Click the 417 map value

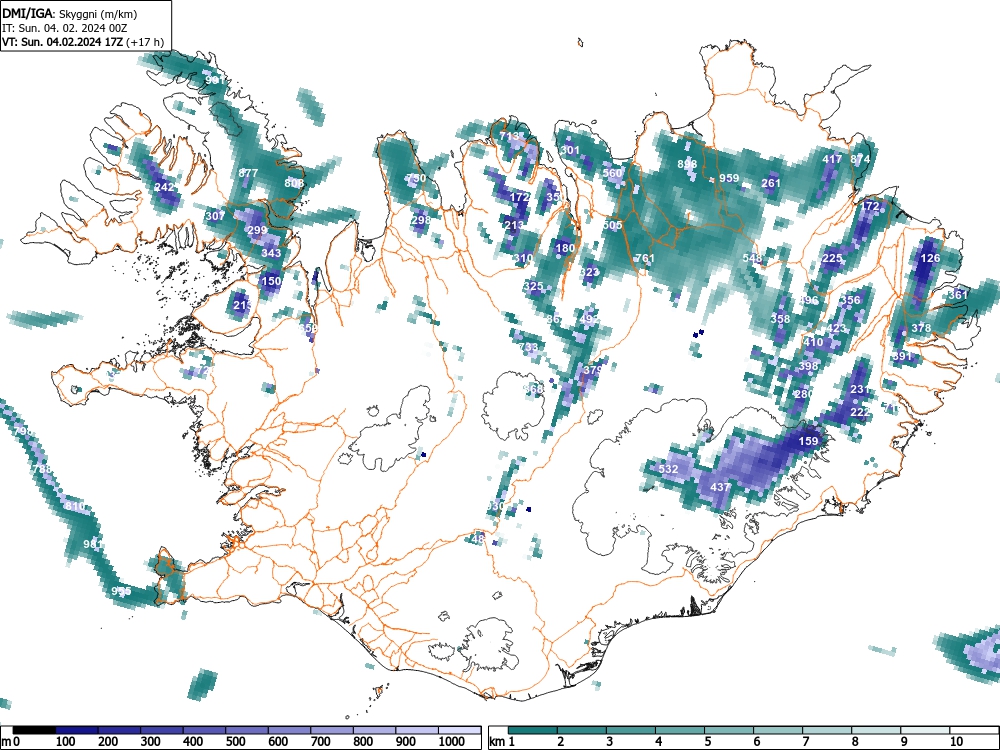click(x=832, y=159)
